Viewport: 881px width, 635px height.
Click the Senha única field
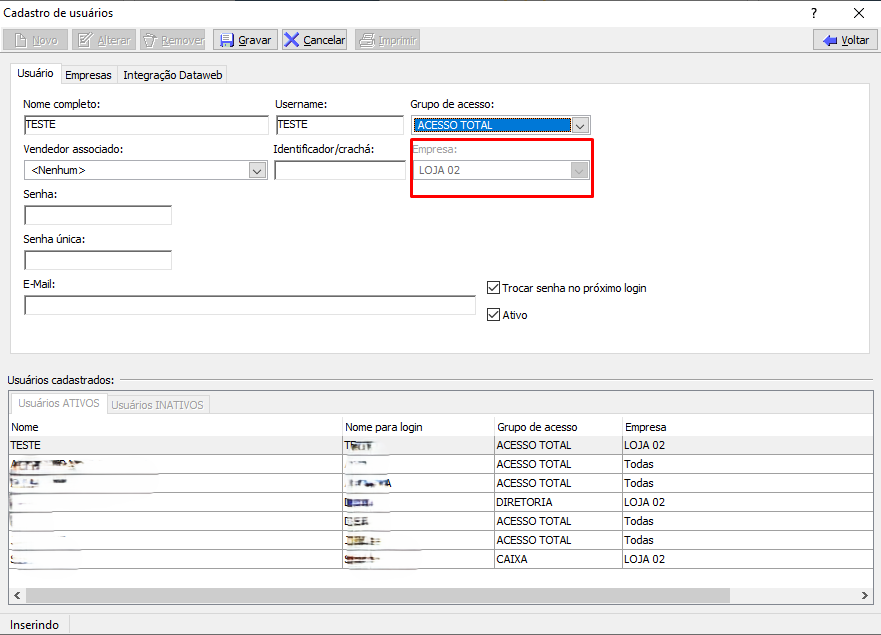pyautogui.click(x=98, y=260)
